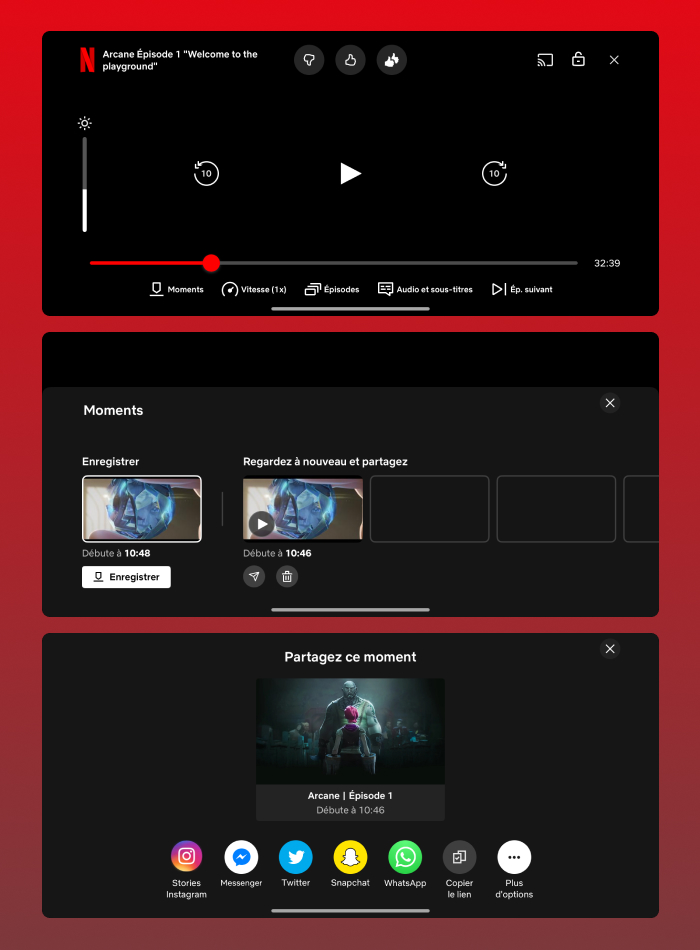This screenshot has width=700, height=950.
Task: Close the Partagez ce moment panel
Action: [610, 649]
